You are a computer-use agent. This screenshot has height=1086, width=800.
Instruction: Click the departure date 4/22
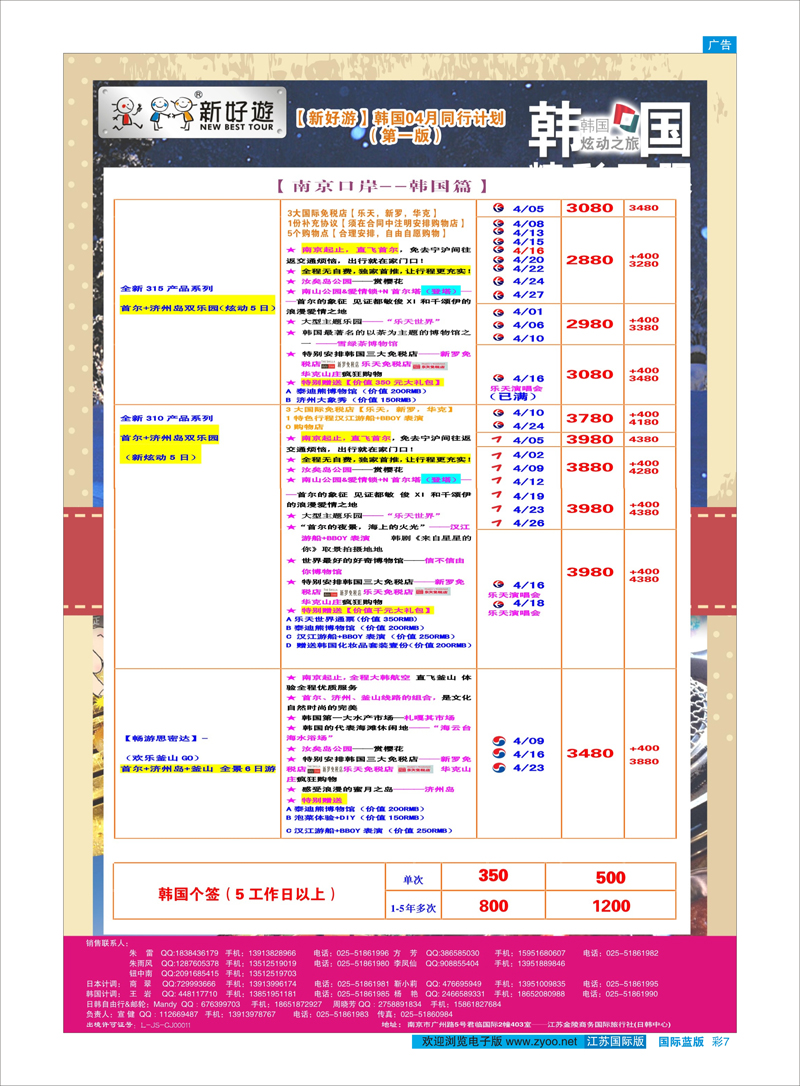point(528,269)
